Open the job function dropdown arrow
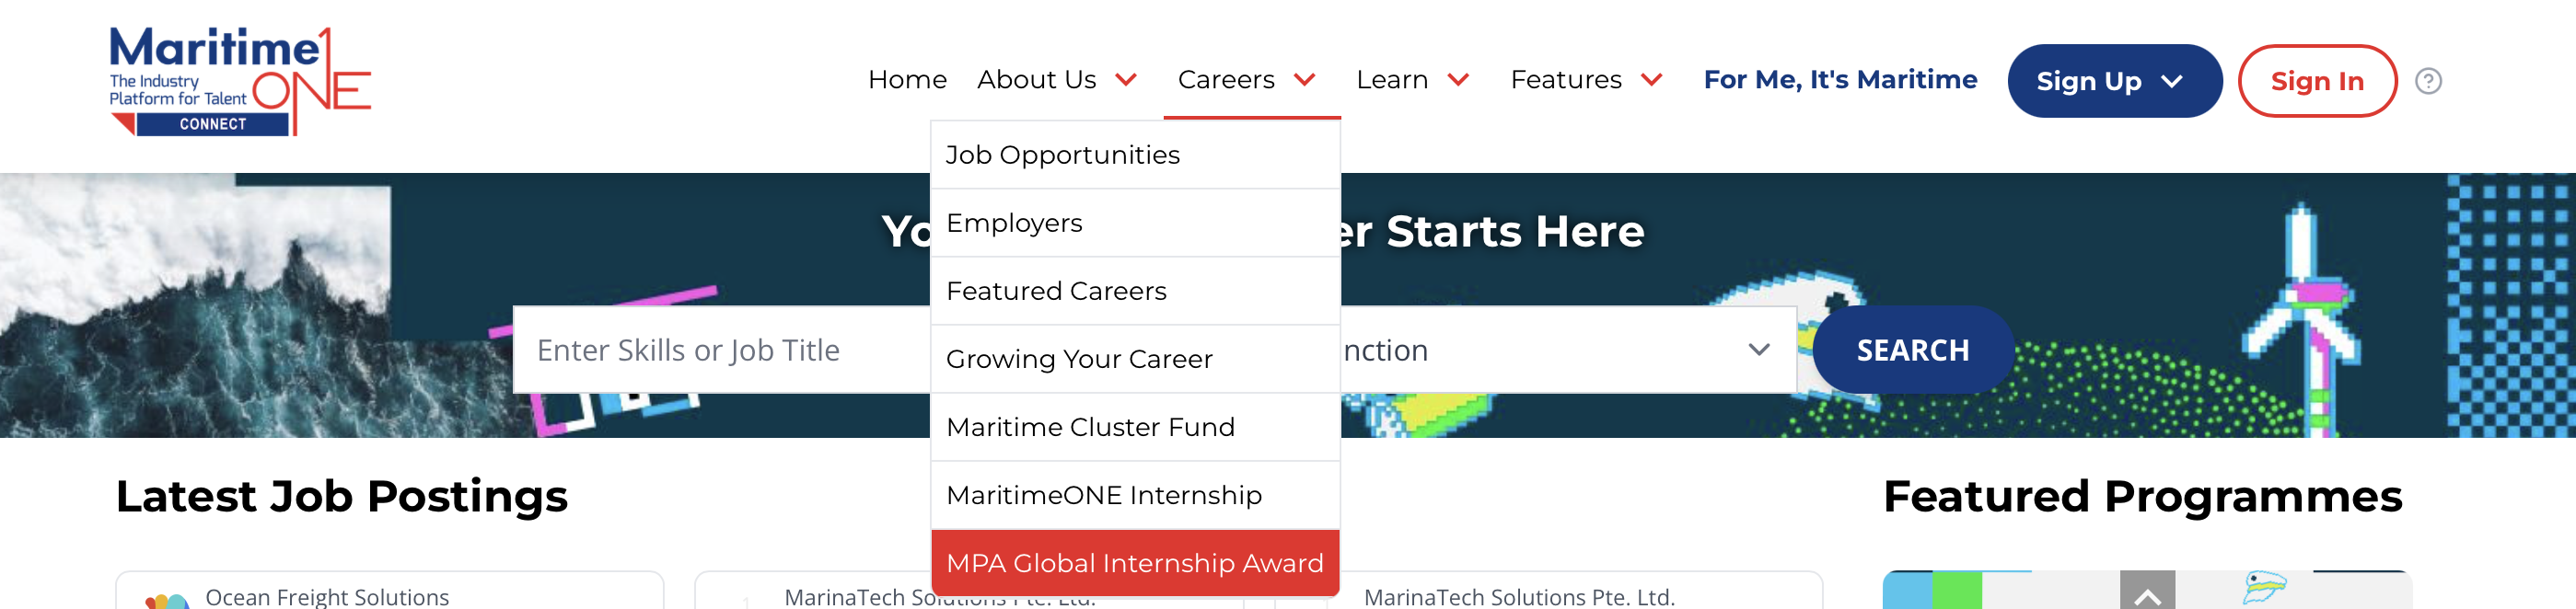 coord(1758,349)
